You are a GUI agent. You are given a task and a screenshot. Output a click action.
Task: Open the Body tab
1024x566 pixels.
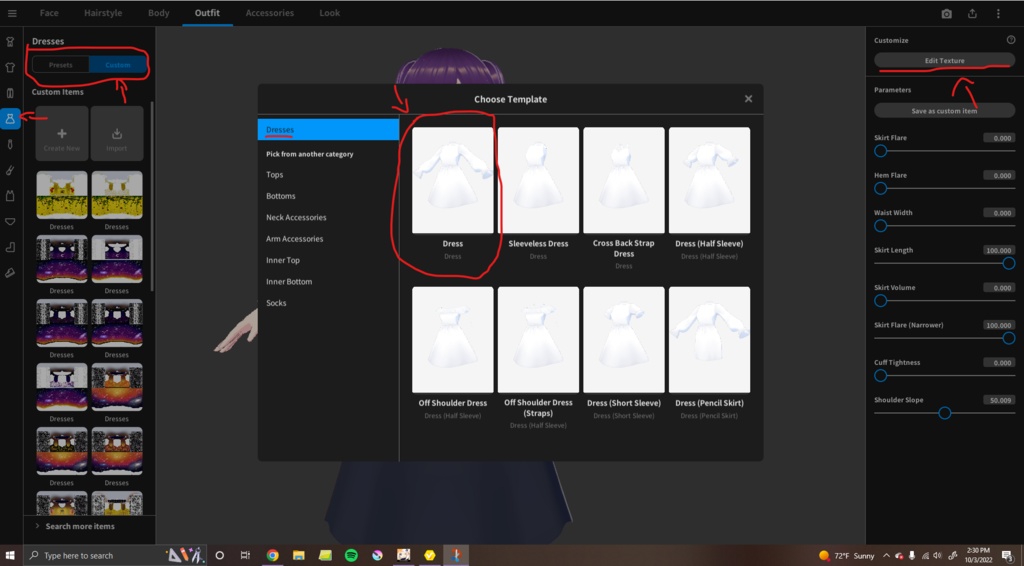pyautogui.click(x=158, y=13)
